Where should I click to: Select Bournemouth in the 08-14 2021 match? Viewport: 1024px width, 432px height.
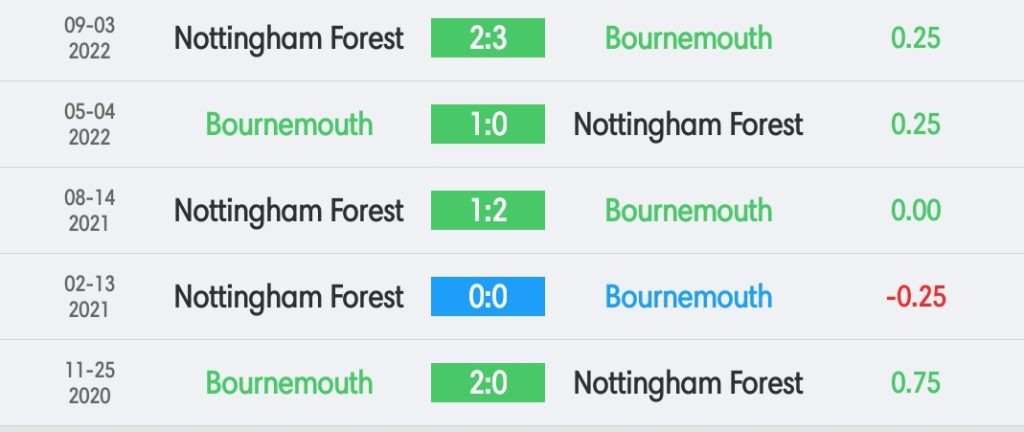click(688, 210)
